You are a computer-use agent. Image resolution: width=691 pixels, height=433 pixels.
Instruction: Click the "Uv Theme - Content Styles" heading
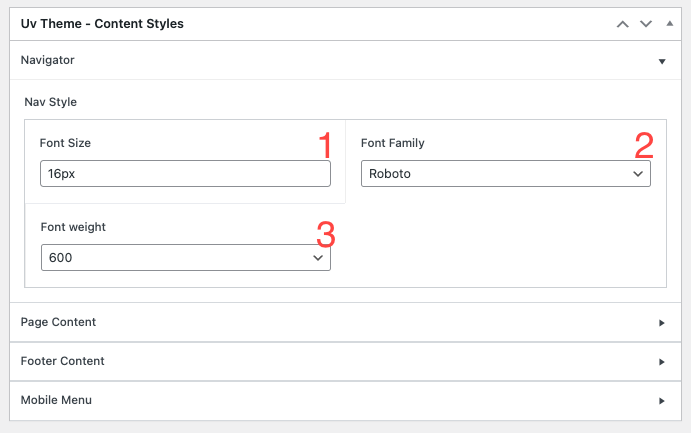102,23
